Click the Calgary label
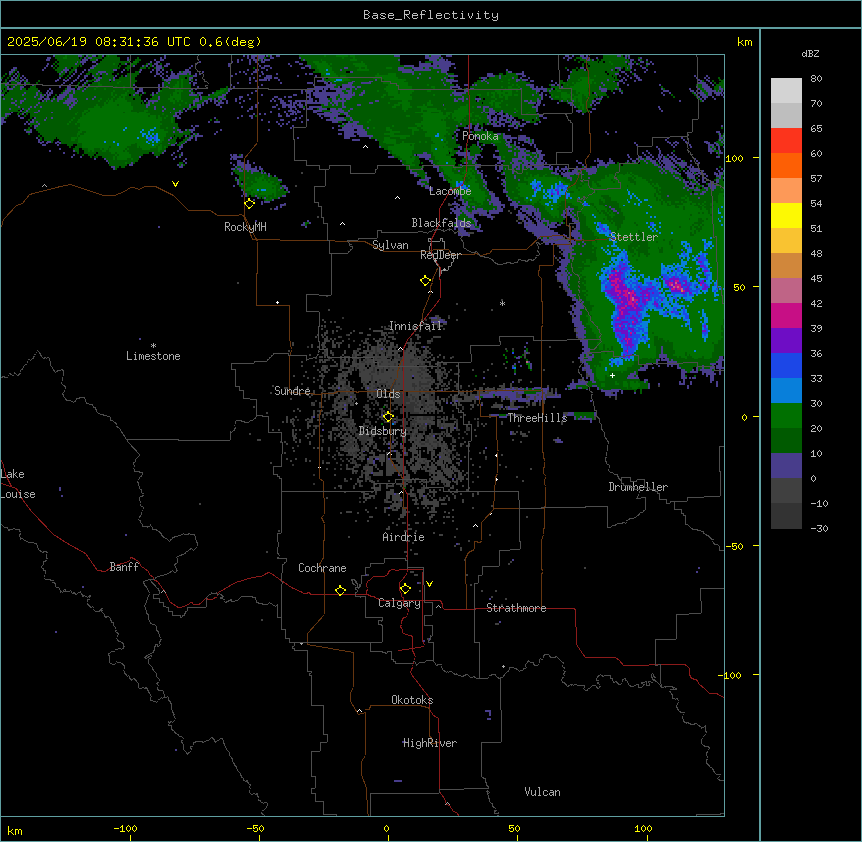The height and width of the screenshot is (842, 862). pyautogui.click(x=399, y=603)
